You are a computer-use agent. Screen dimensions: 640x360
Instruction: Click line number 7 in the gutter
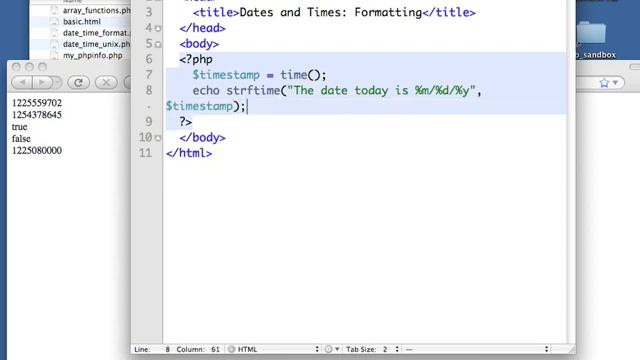click(149, 75)
